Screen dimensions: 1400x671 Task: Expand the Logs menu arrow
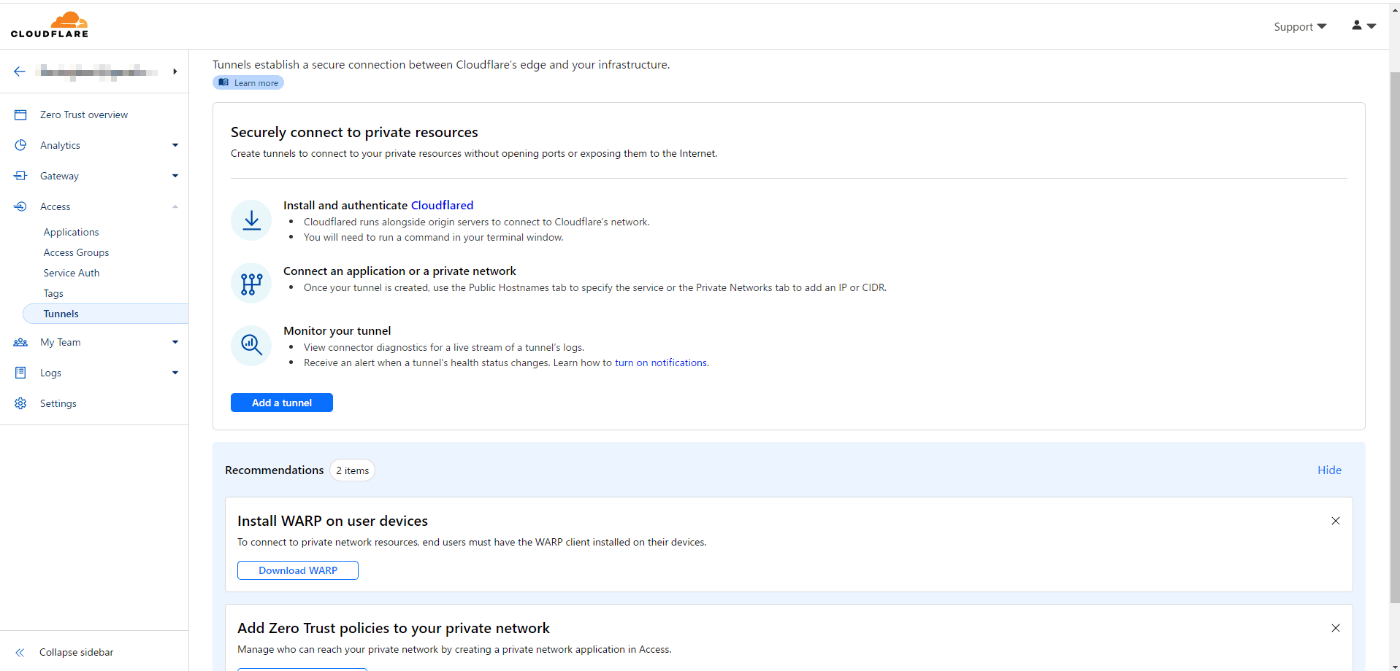point(175,373)
